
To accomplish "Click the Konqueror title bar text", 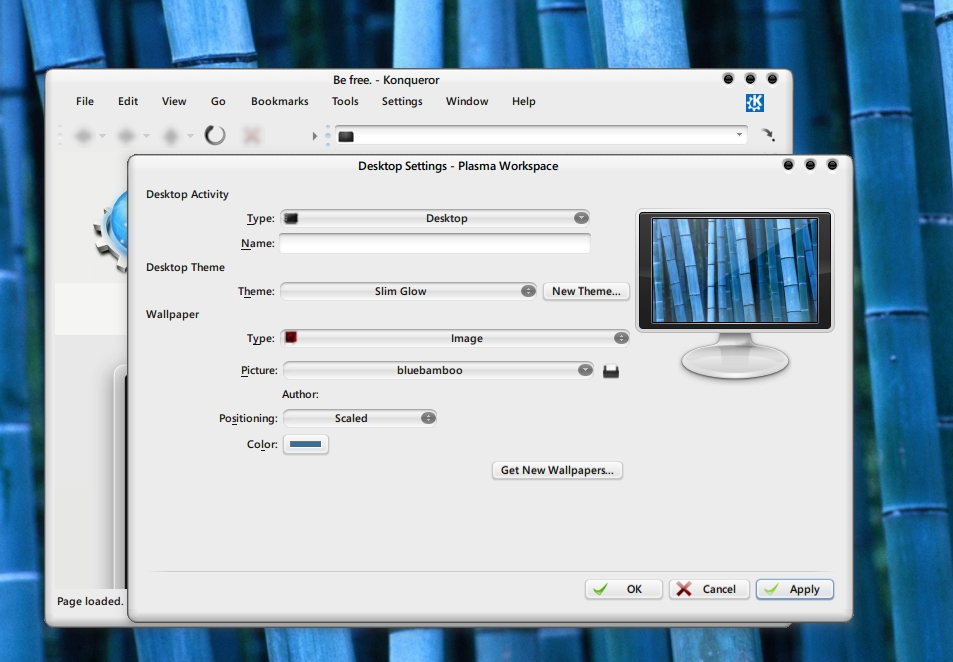I will click(386, 80).
